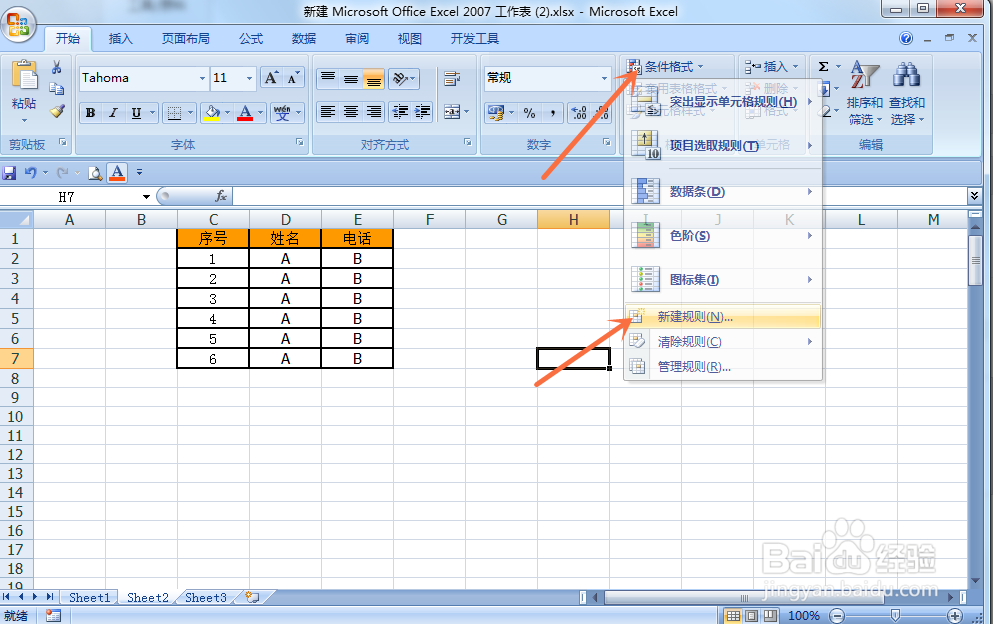Apply comma style
The height and width of the screenshot is (624, 993).
[x=553, y=113]
